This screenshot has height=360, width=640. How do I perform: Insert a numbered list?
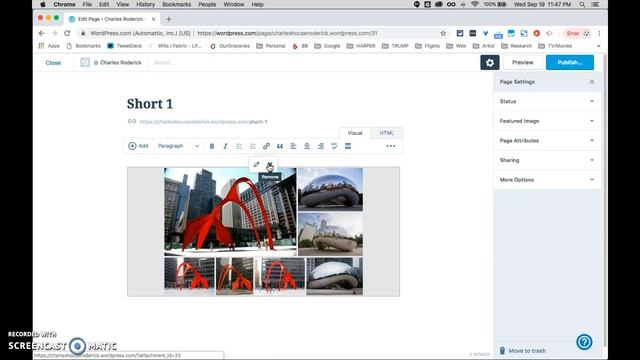tap(253, 146)
